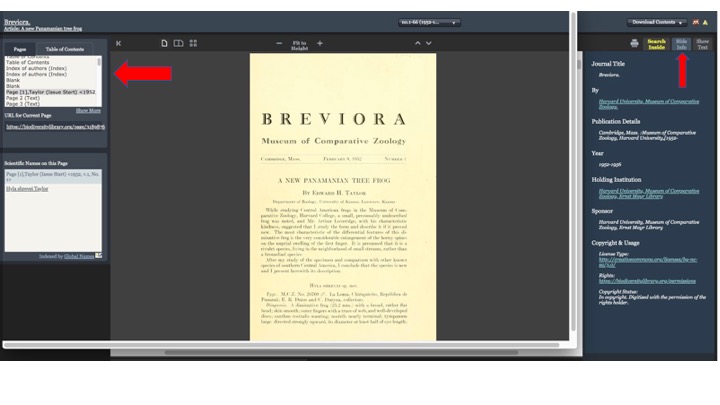This screenshot has width=720, height=405.
Task: Print using the printer icon
Action: 635,43
